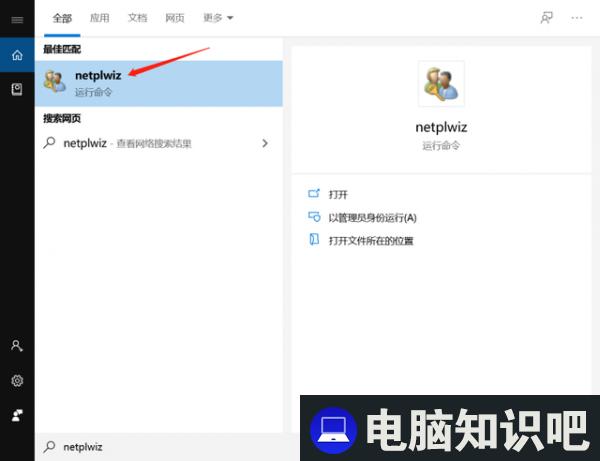Image resolution: width=600 pixels, height=461 pixels.
Task: Click the feedback person icon at sidebar bottom
Action: (17, 415)
